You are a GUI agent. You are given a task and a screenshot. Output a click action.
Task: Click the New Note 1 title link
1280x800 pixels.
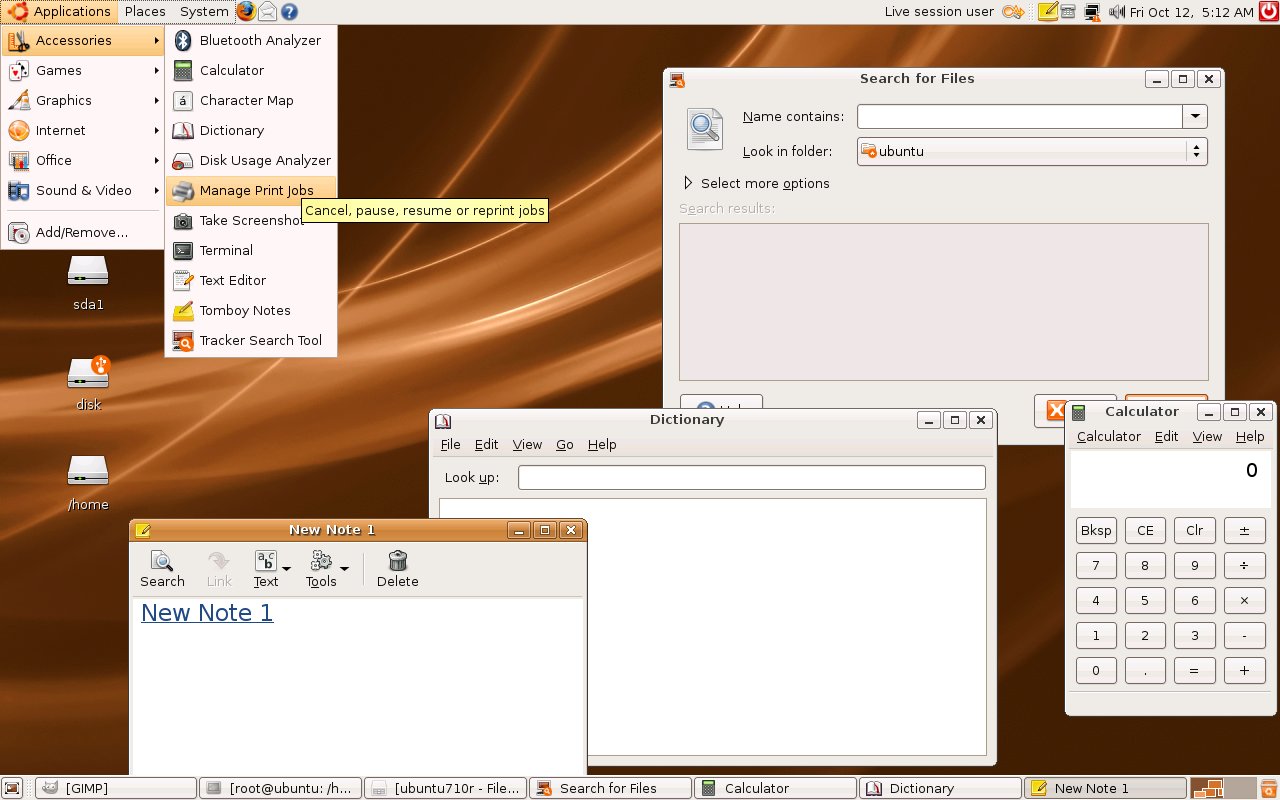tap(207, 613)
